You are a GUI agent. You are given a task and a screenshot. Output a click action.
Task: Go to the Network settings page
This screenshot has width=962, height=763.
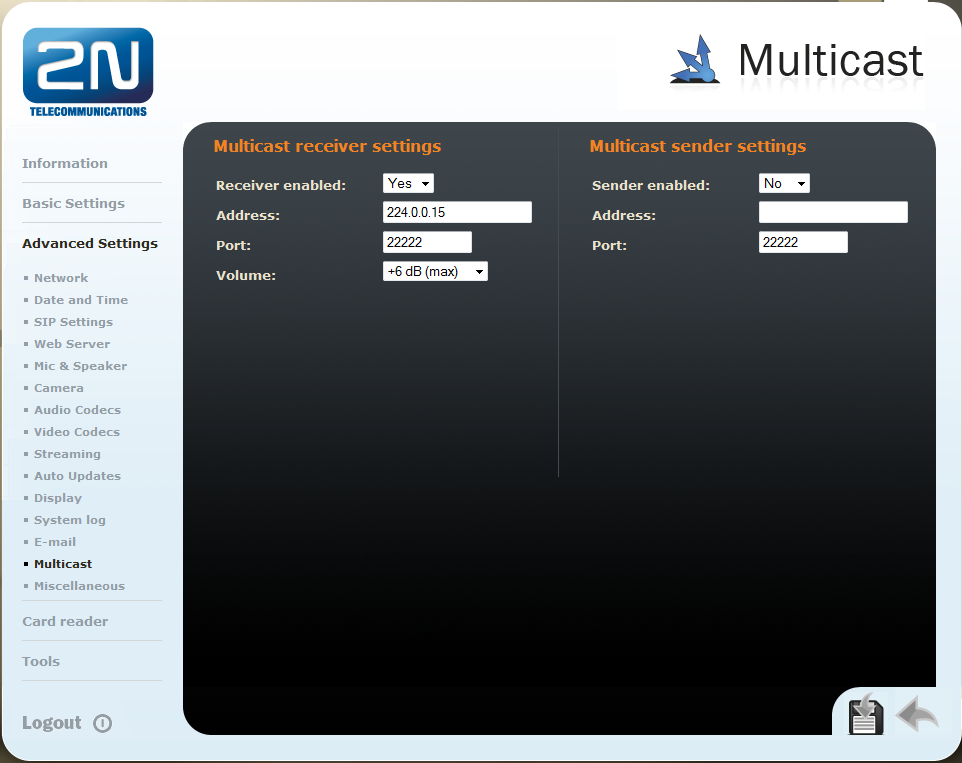[x=61, y=278]
